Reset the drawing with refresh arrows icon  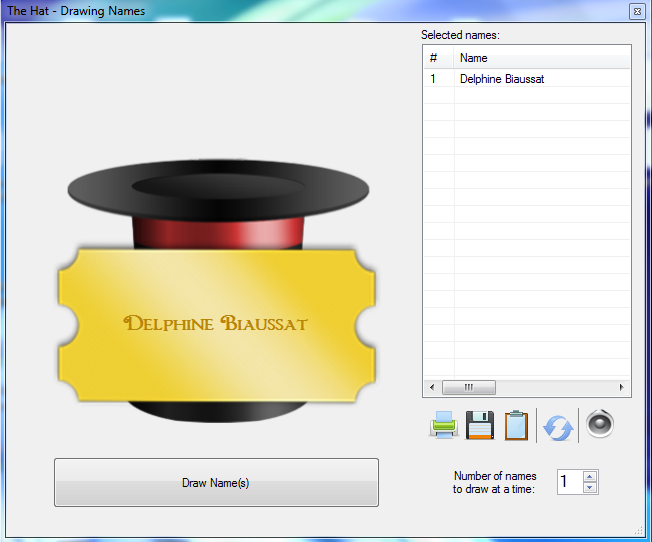[x=558, y=428]
